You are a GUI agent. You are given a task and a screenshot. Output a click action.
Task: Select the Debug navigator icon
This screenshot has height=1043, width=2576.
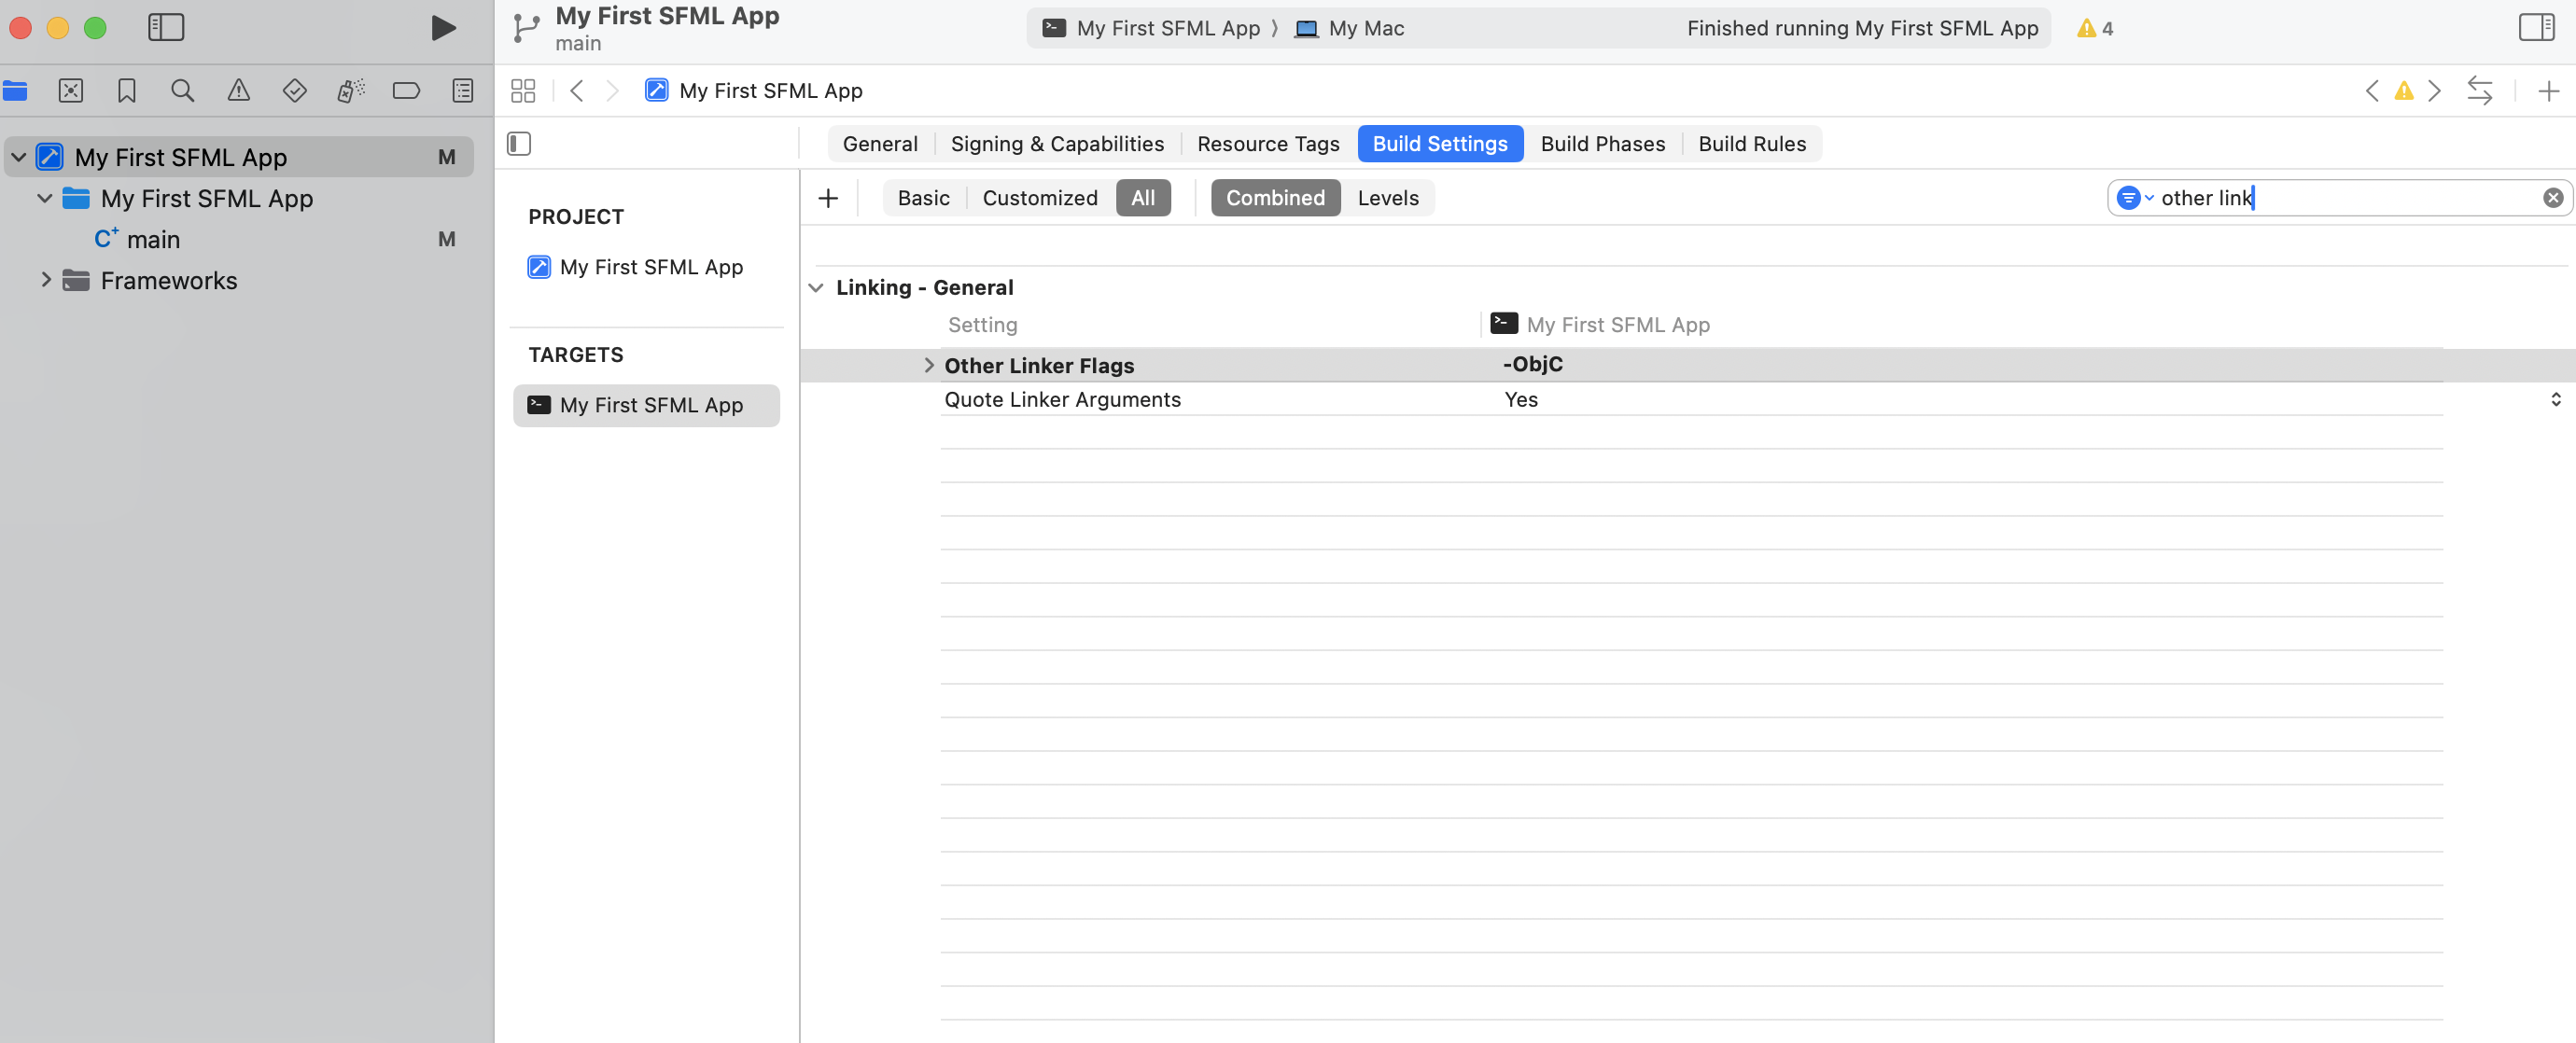(x=350, y=90)
